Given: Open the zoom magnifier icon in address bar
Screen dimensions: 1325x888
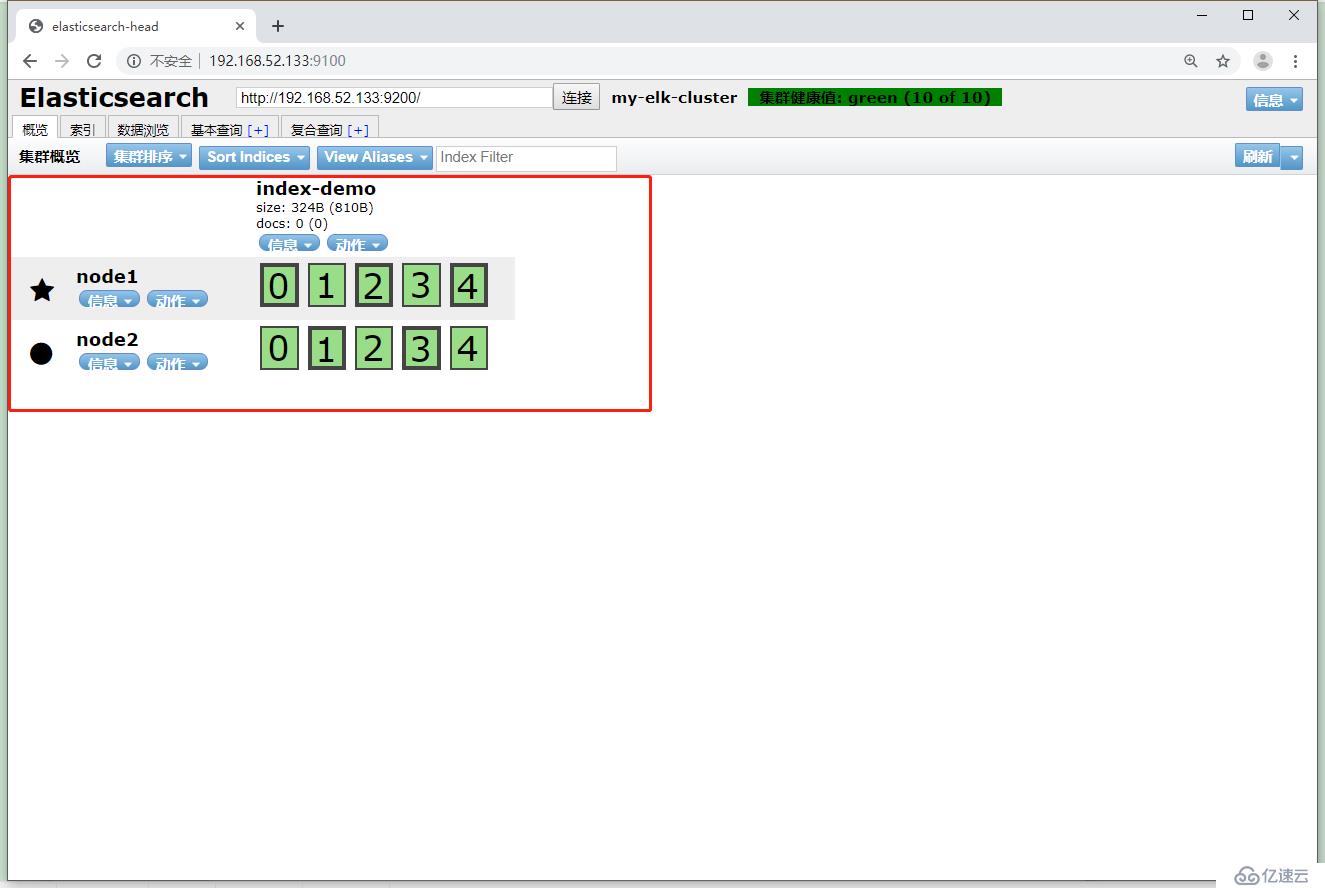Looking at the screenshot, I should pyautogui.click(x=1191, y=61).
